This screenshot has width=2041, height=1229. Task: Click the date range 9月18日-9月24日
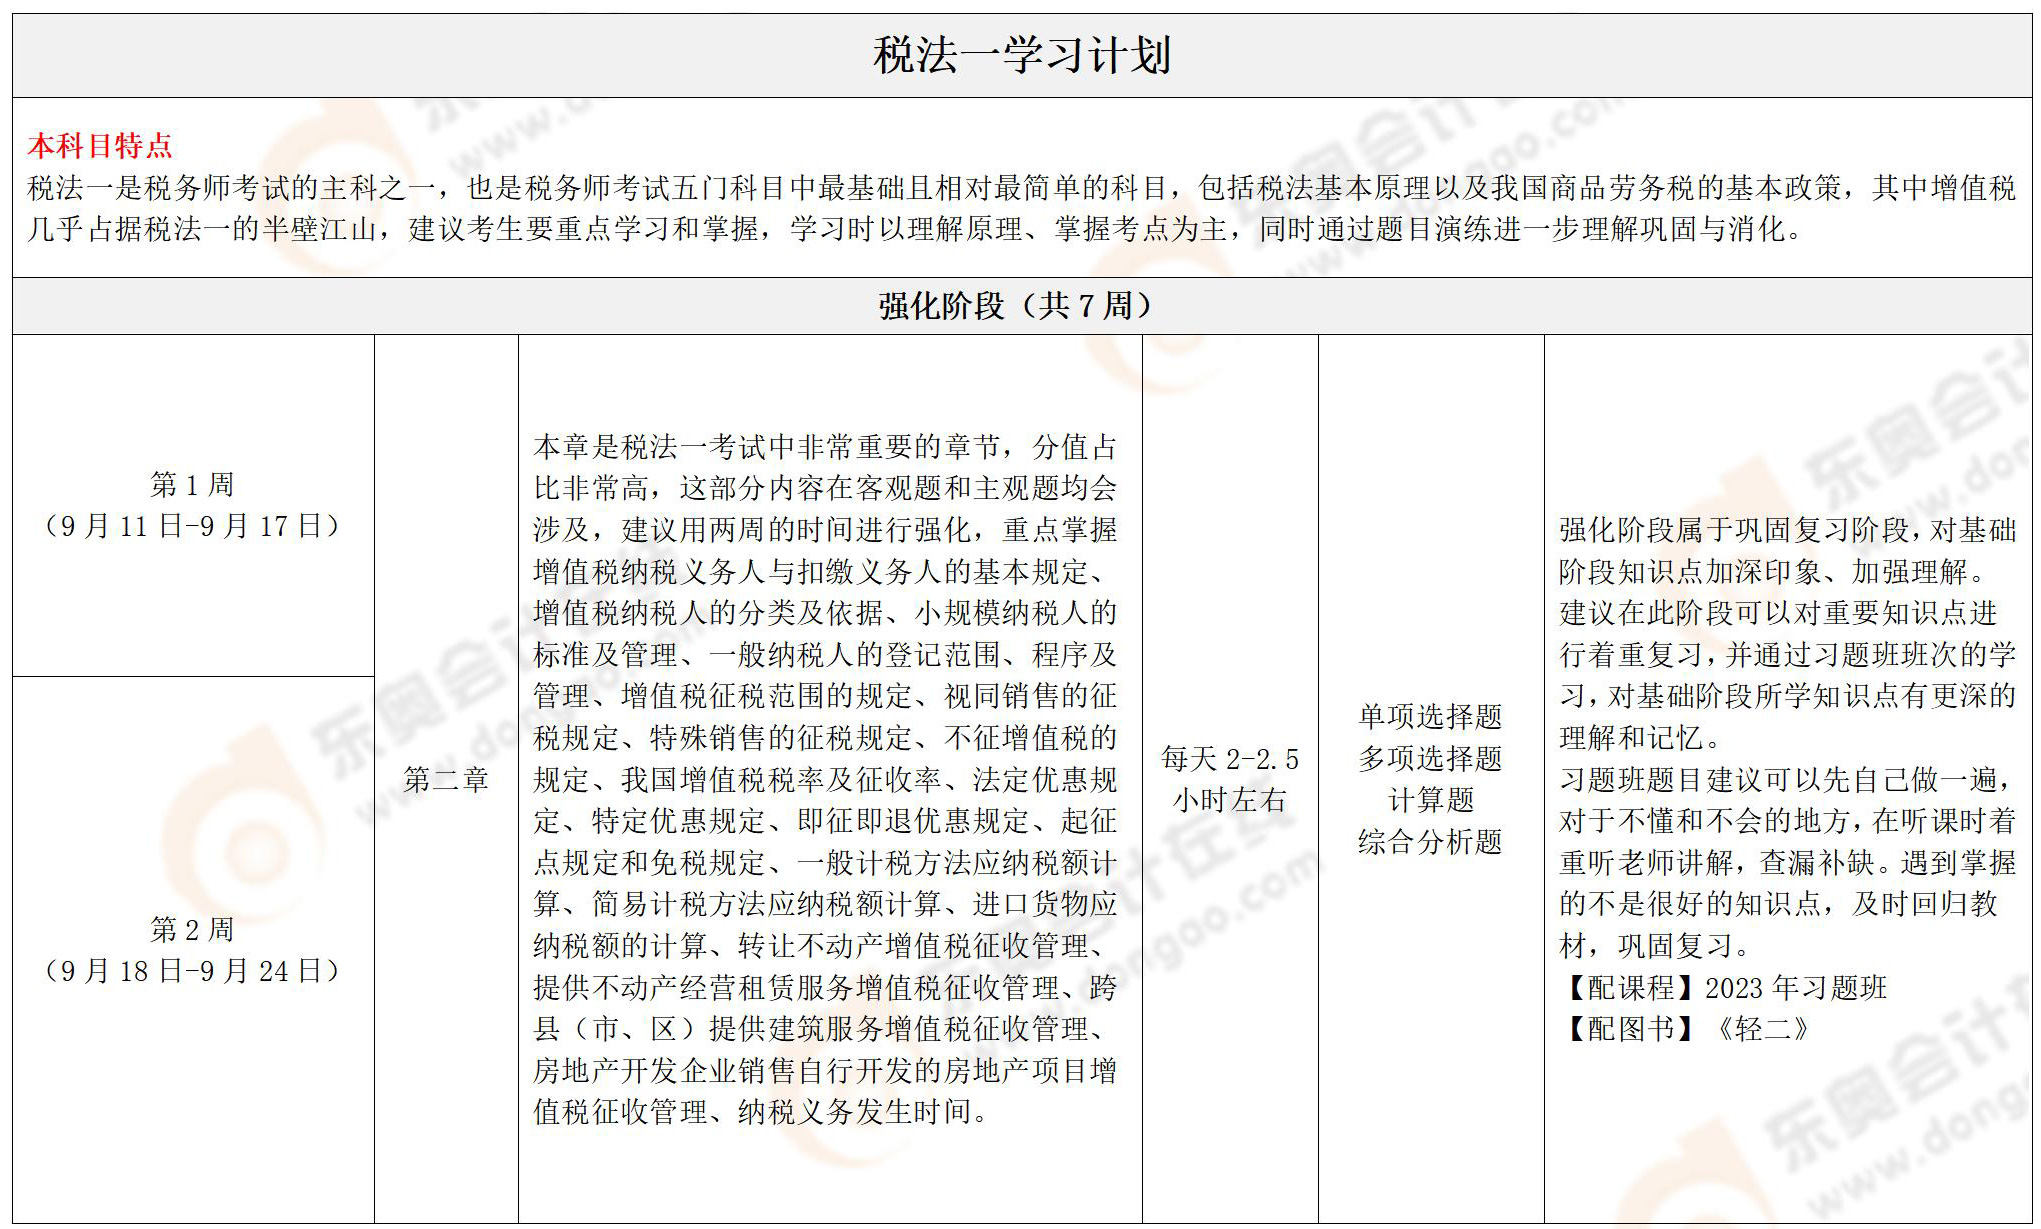(x=192, y=971)
